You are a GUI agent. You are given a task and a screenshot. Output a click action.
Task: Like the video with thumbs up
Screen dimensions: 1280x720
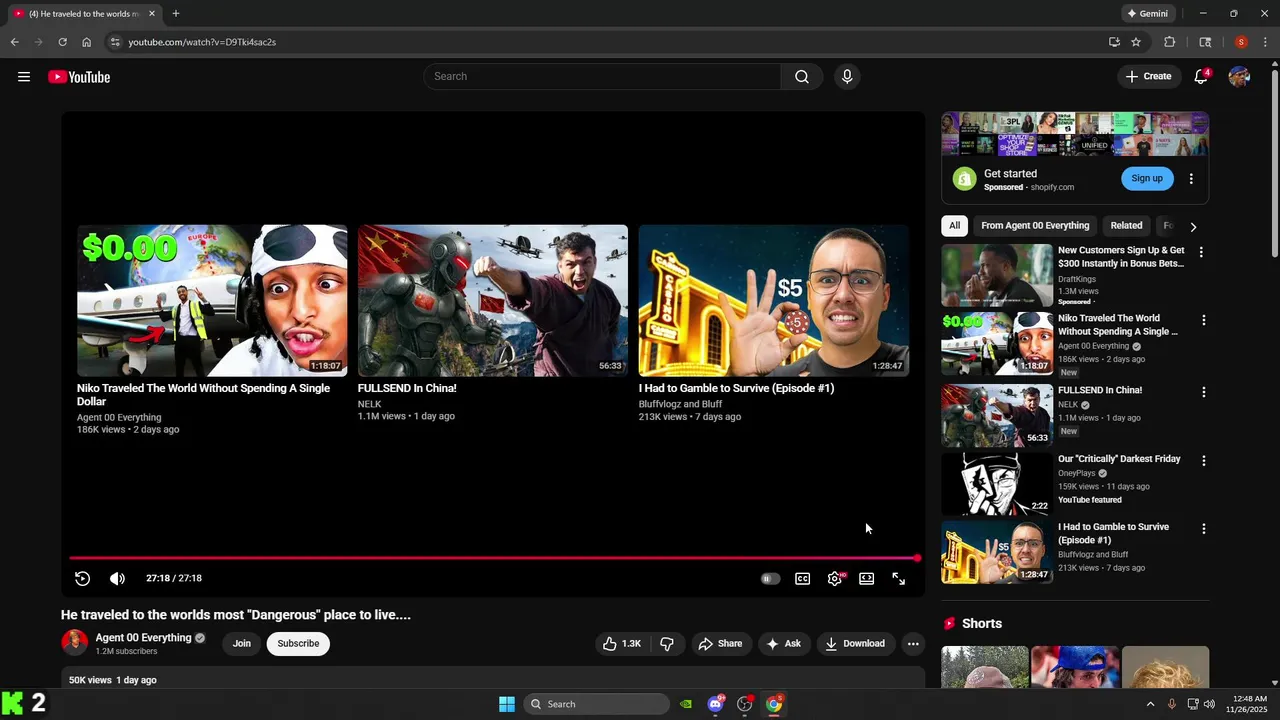[x=621, y=644]
